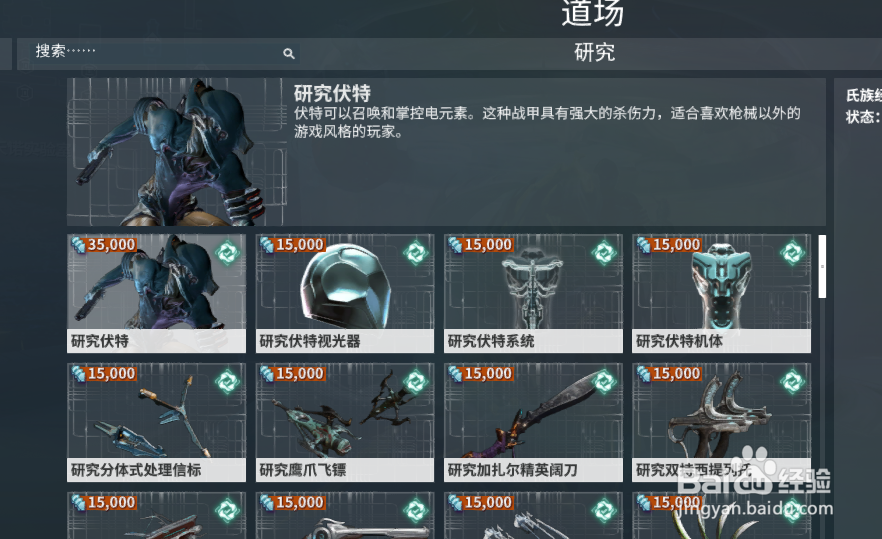Image resolution: width=882 pixels, height=539 pixels.
Task: Click the green badge on 研究伏特系统
Action: coord(604,253)
